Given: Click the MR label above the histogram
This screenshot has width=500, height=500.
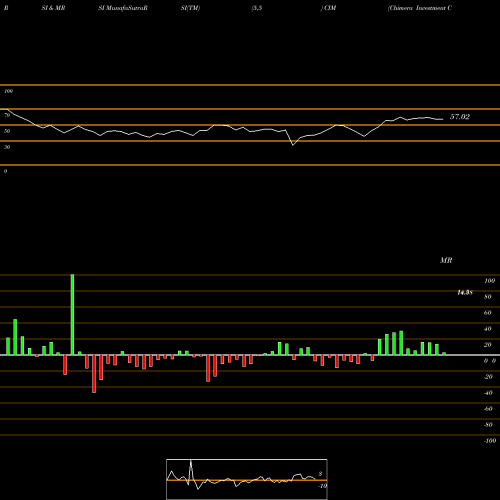Looking at the screenshot, I should pos(446,260).
